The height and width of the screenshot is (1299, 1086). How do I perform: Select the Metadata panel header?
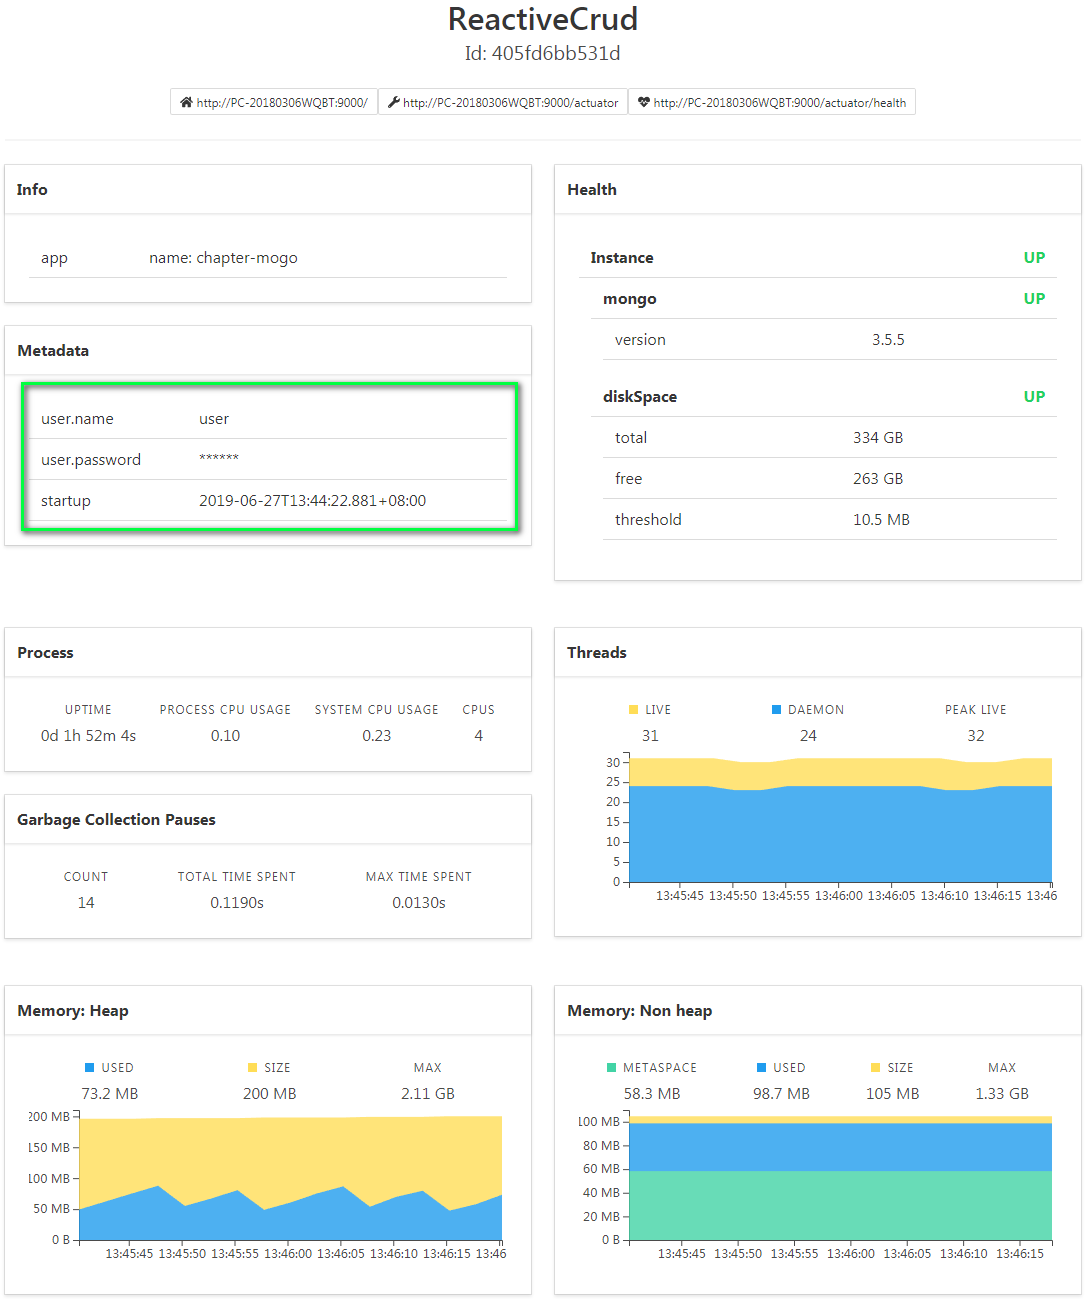[53, 350]
